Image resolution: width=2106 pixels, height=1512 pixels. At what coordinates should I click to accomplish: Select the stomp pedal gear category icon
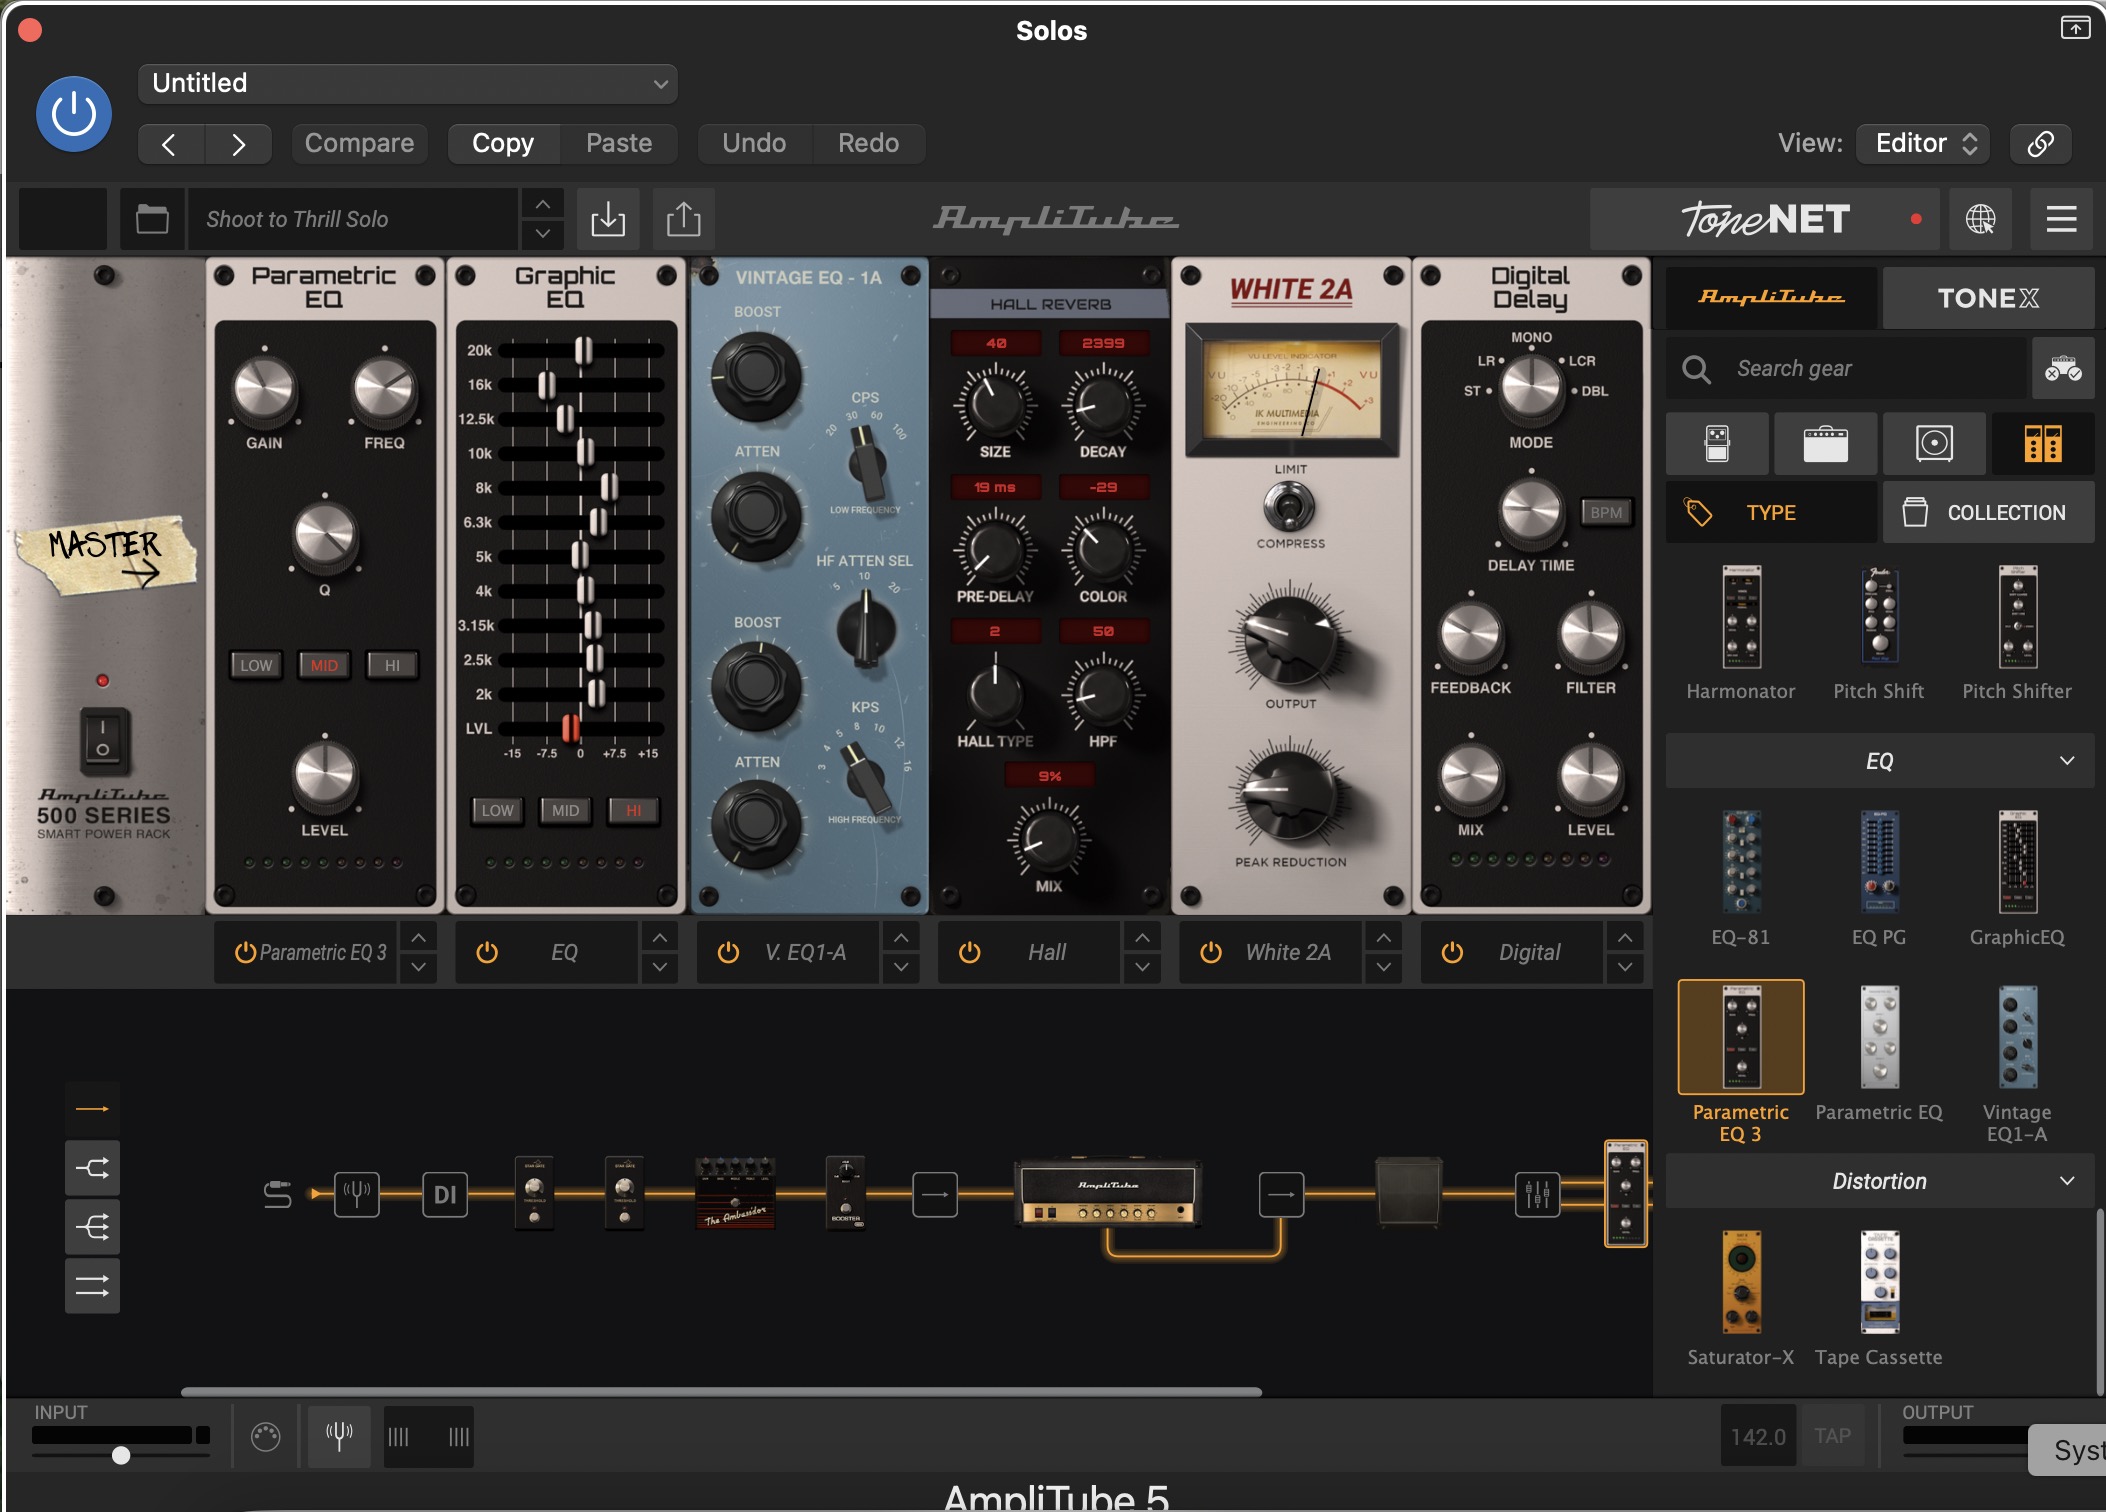pyautogui.click(x=1717, y=443)
